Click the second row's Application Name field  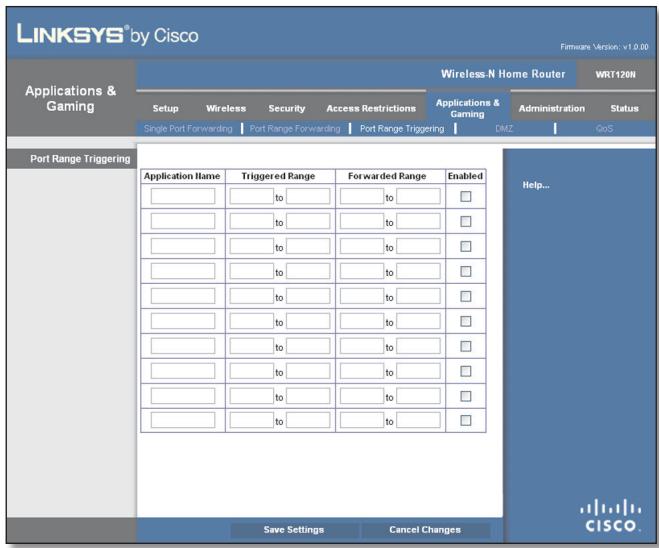click(x=183, y=221)
